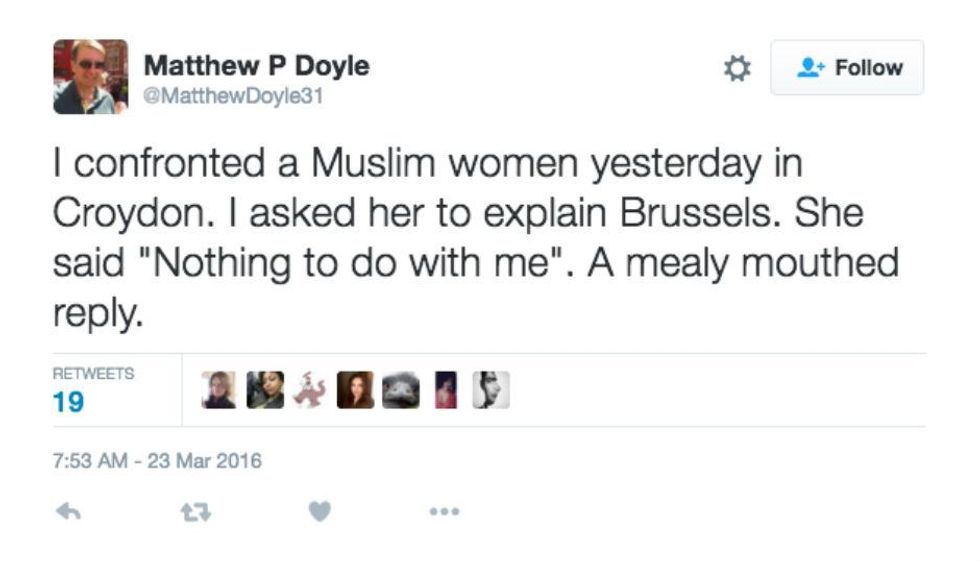
Task: Click the Matthew P Doyle display name
Action: point(256,66)
